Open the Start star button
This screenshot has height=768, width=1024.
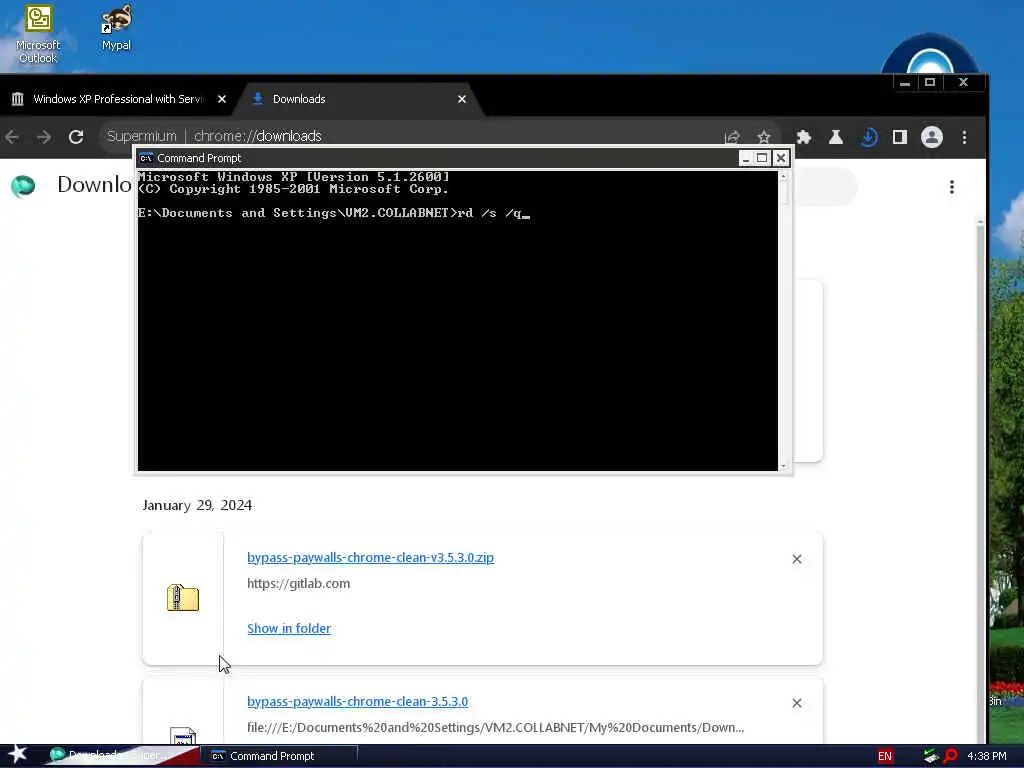point(18,754)
